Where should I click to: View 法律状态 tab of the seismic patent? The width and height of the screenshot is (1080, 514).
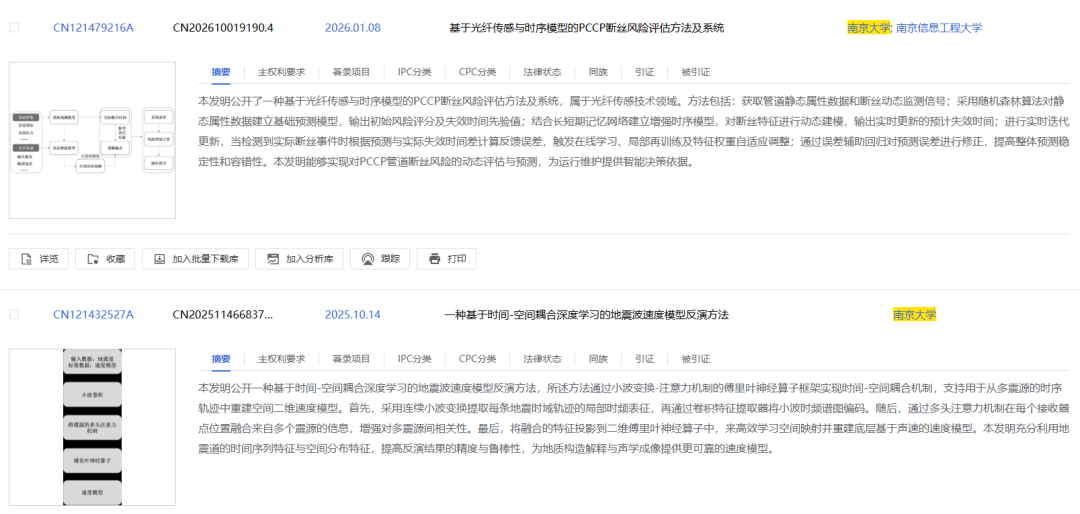click(542, 358)
